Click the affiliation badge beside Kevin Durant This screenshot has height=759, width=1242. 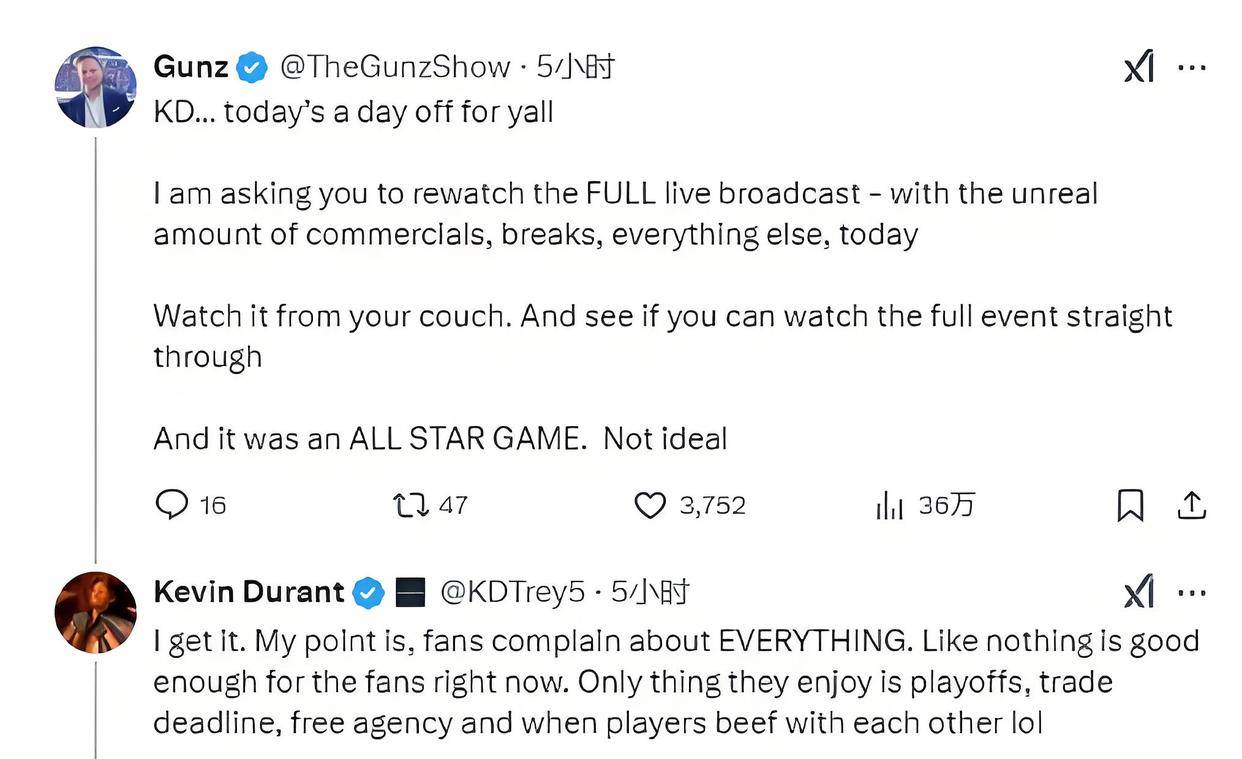(410, 593)
